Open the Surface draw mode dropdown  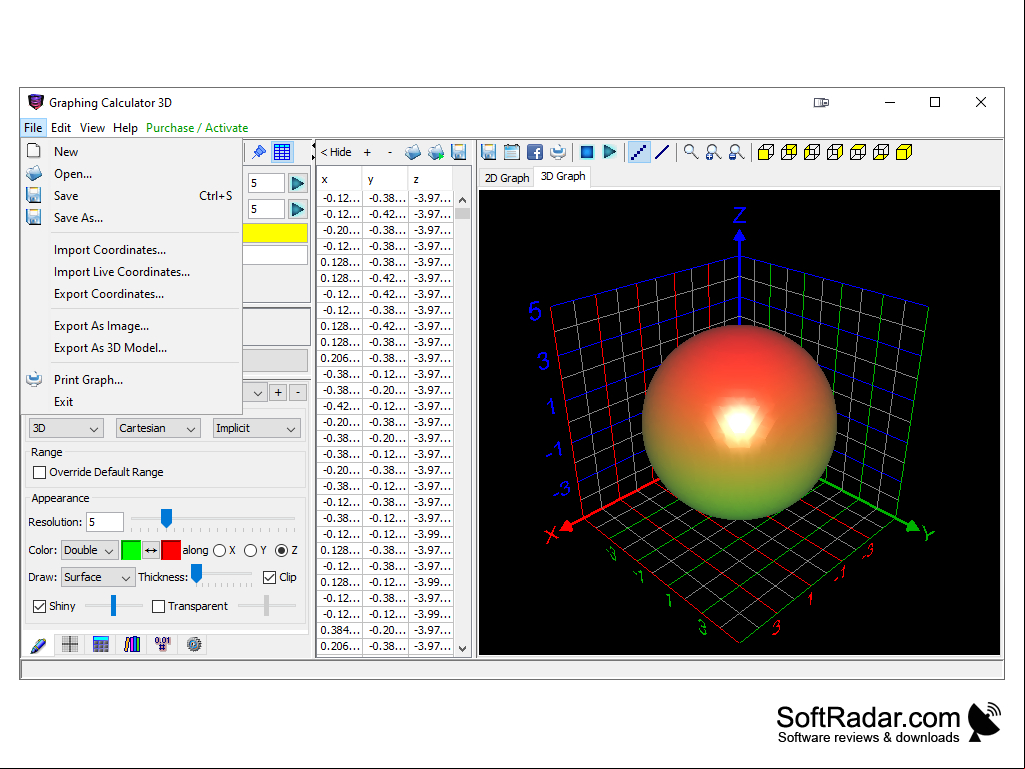click(x=99, y=577)
